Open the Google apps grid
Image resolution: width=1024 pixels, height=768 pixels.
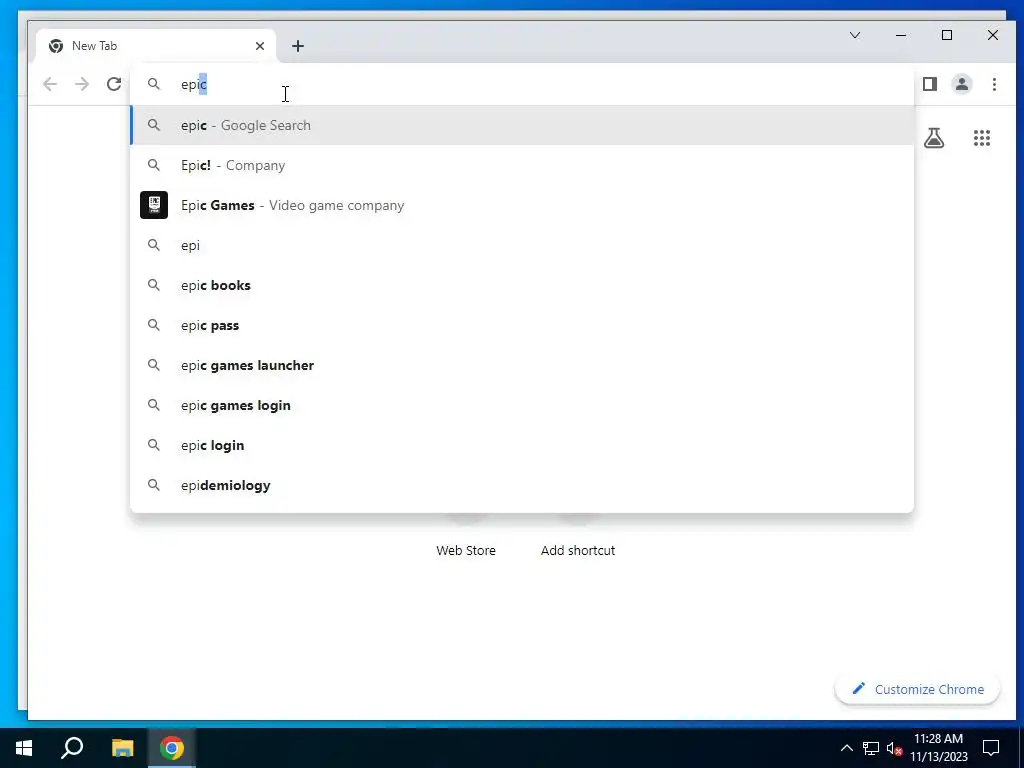[982, 138]
